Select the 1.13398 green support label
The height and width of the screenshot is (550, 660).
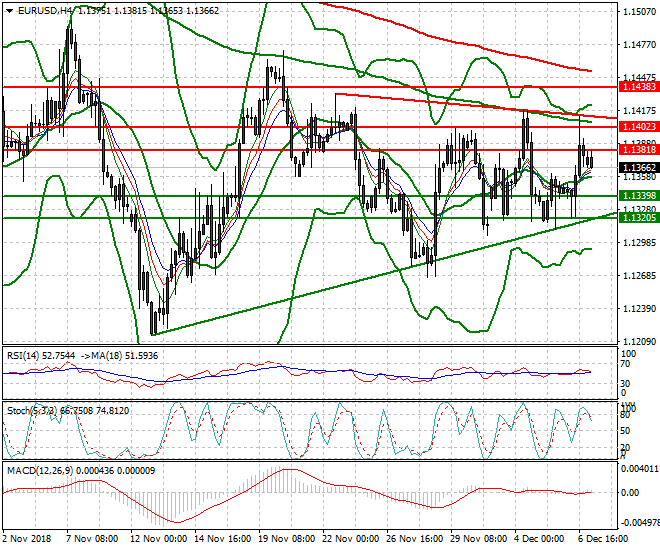pyautogui.click(x=638, y=195)
